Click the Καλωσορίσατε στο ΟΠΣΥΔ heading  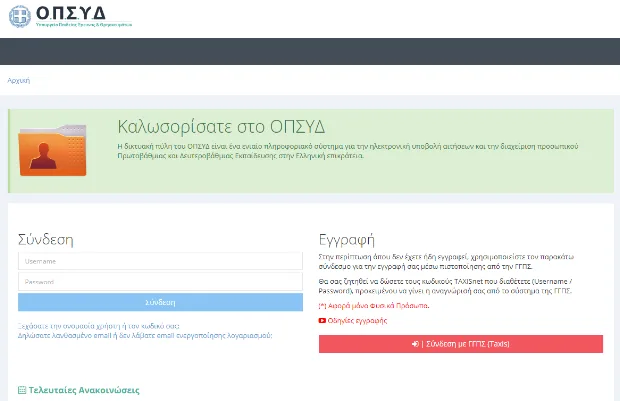coord(221,127)
